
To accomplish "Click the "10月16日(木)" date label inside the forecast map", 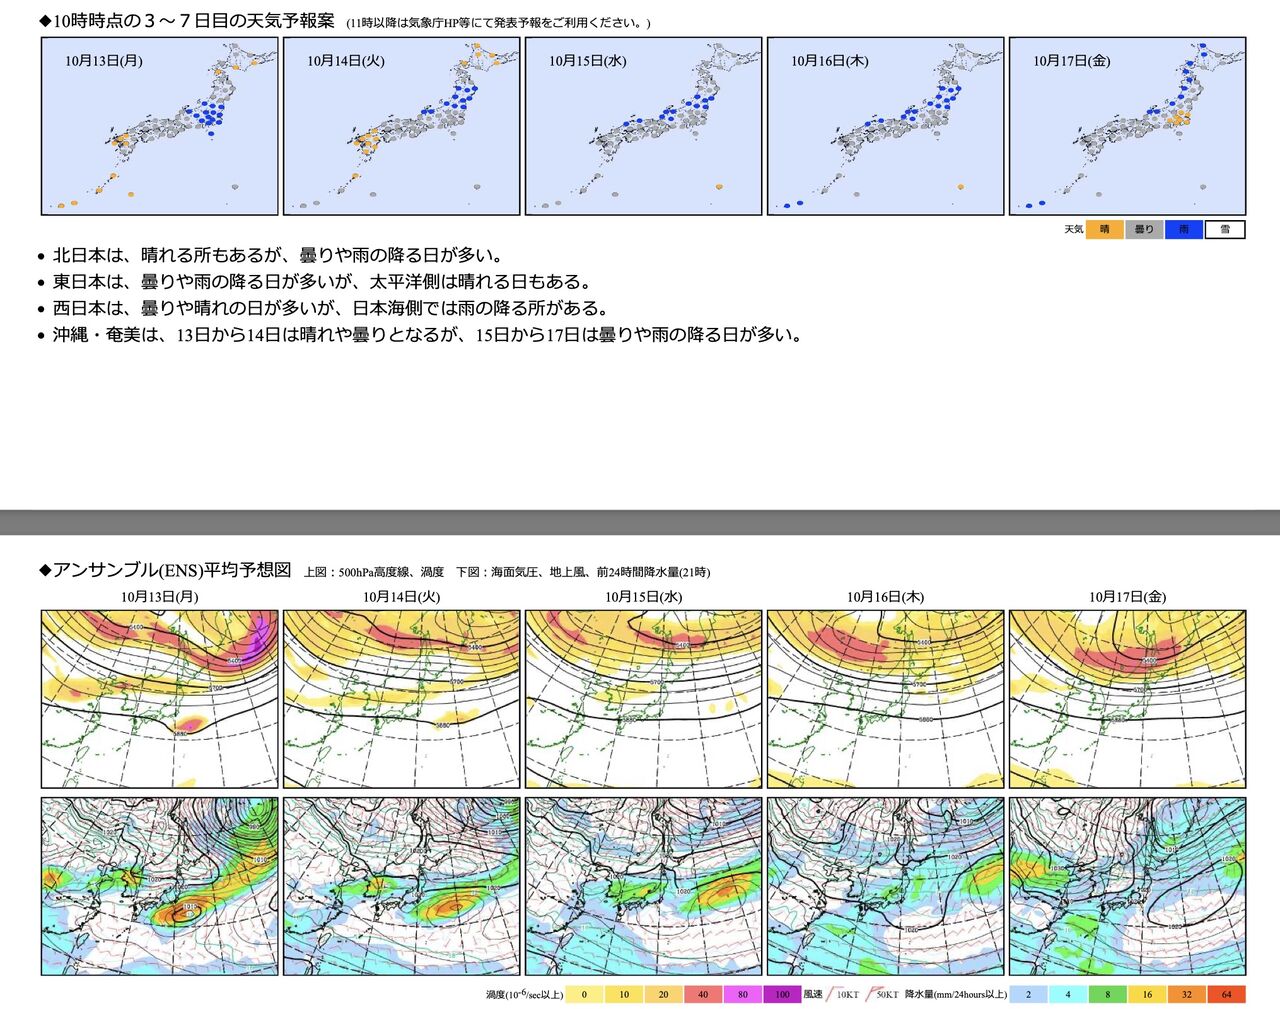I will tap(830, 61).
